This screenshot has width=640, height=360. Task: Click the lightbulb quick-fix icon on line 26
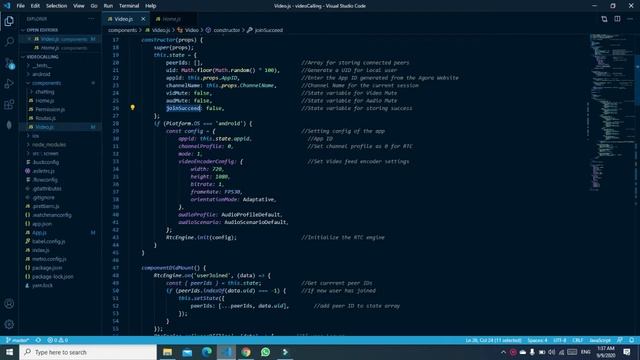point(133,108)
